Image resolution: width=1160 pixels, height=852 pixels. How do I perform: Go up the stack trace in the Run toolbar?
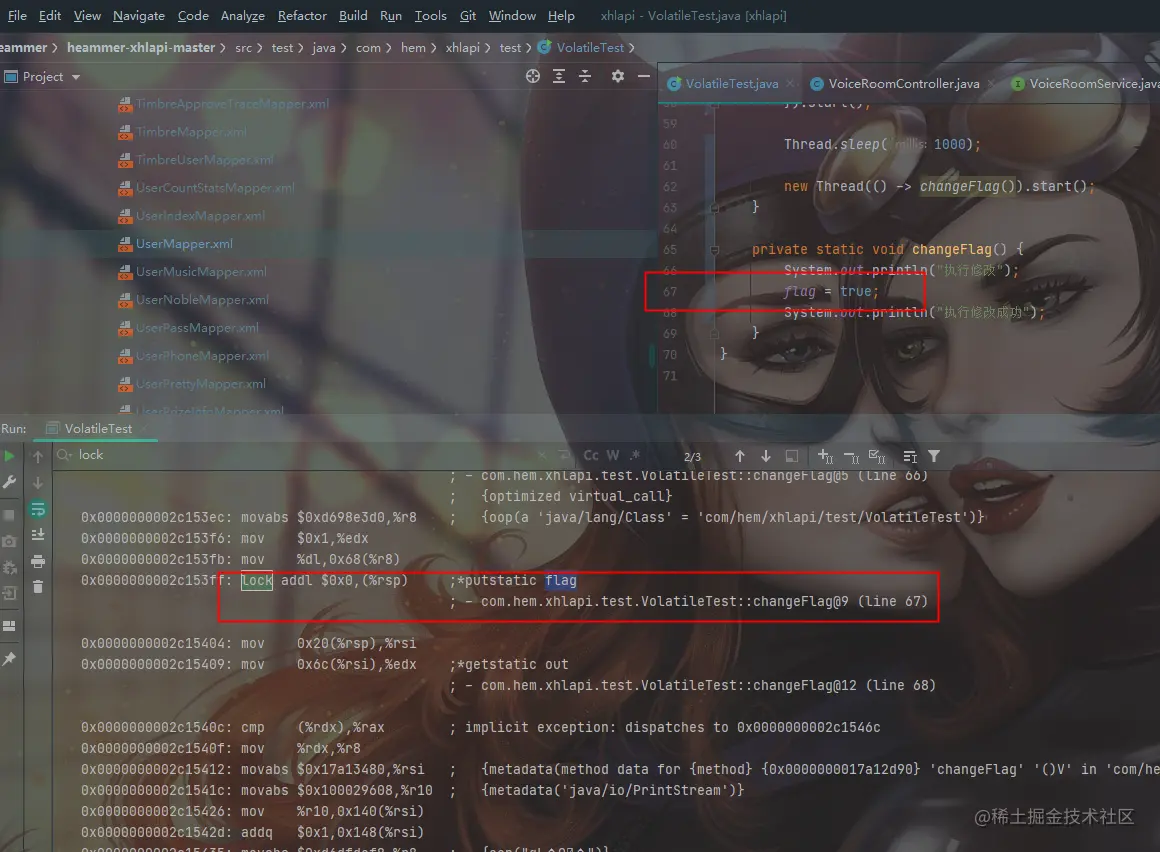[x=38, y=456]
